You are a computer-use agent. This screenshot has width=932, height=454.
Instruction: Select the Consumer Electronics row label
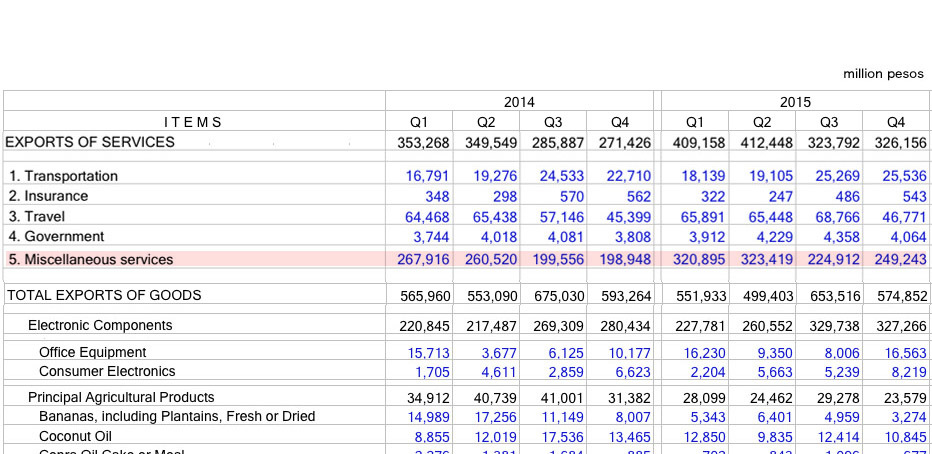[108, 371]
